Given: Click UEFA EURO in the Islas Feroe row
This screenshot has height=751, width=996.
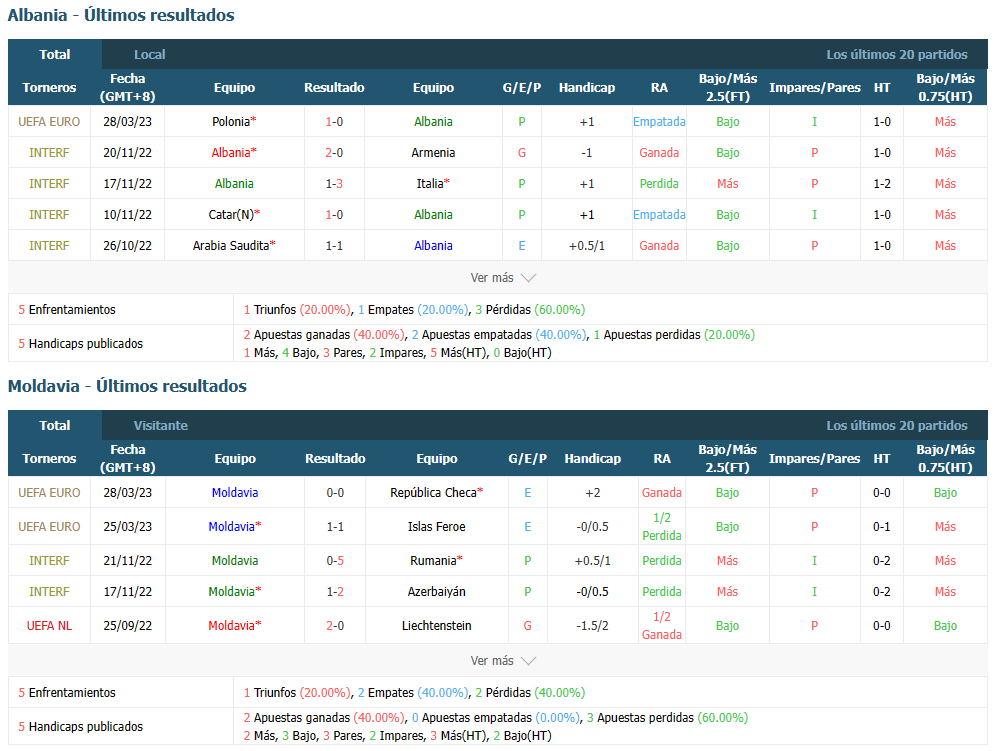Looking at the screenshot, I should [x=49, y=527].
